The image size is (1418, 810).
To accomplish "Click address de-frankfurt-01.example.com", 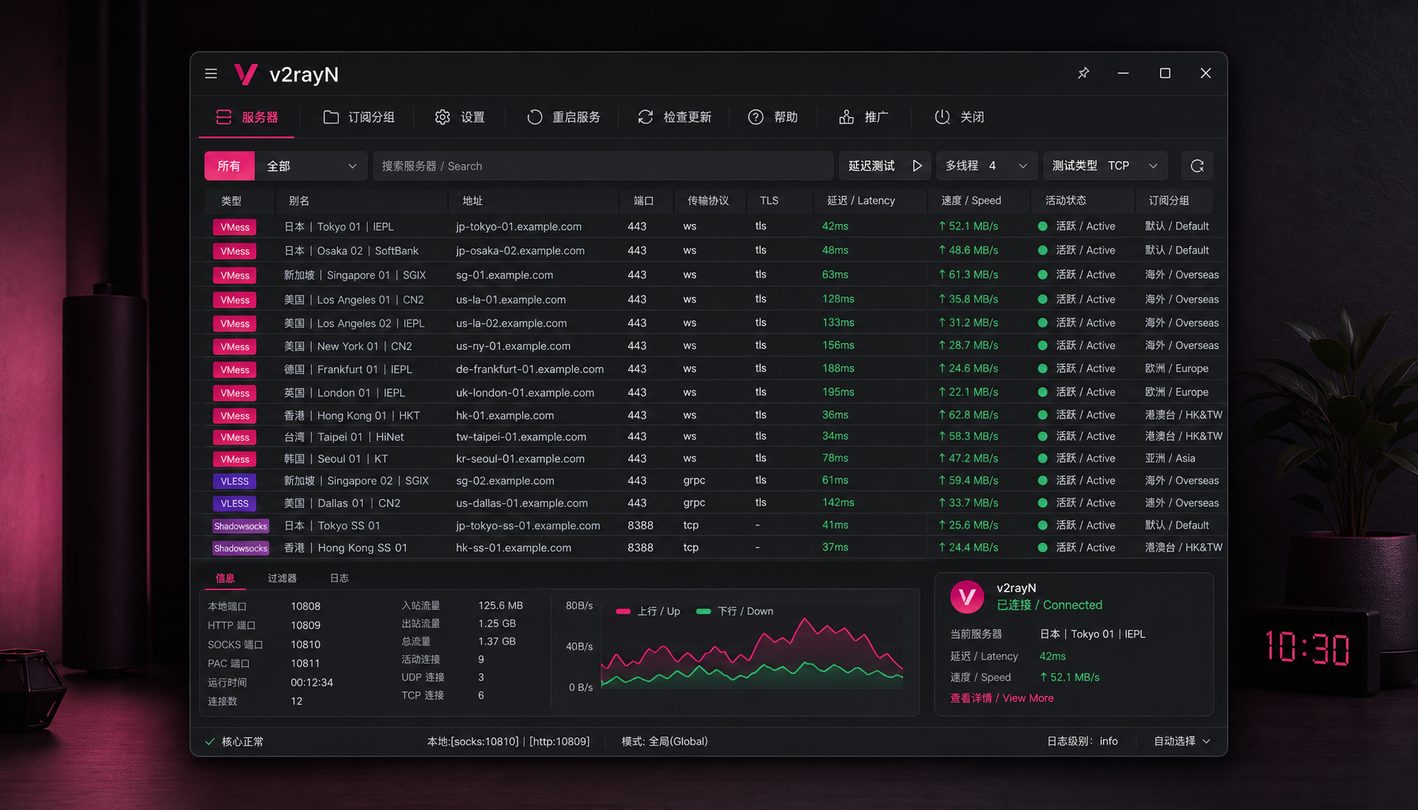I will pyautogui.click(x=530, y=369).
